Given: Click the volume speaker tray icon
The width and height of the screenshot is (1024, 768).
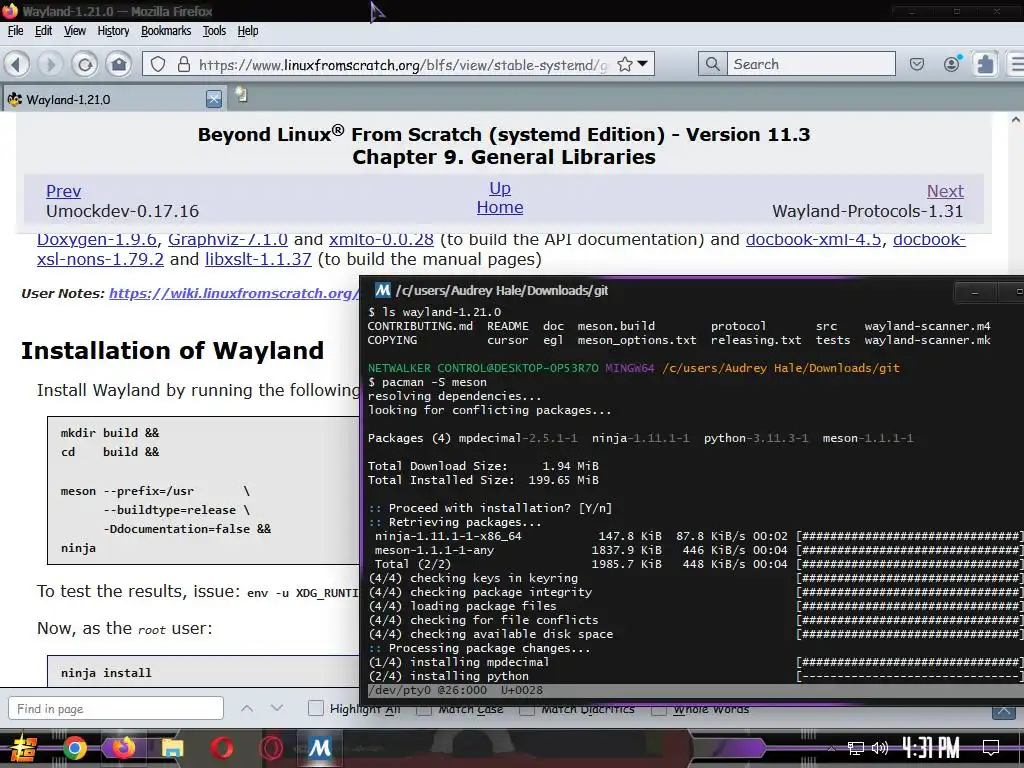Looking at the screenshot, I should pos(879,748).
